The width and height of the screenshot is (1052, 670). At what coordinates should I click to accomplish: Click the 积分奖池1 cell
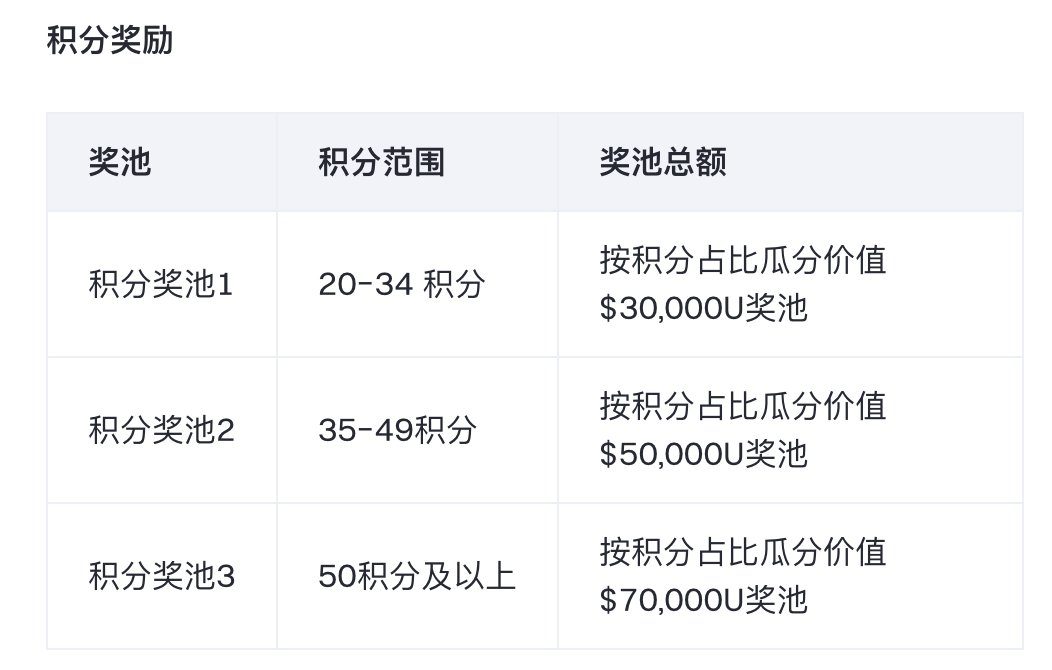pos(160,284)
